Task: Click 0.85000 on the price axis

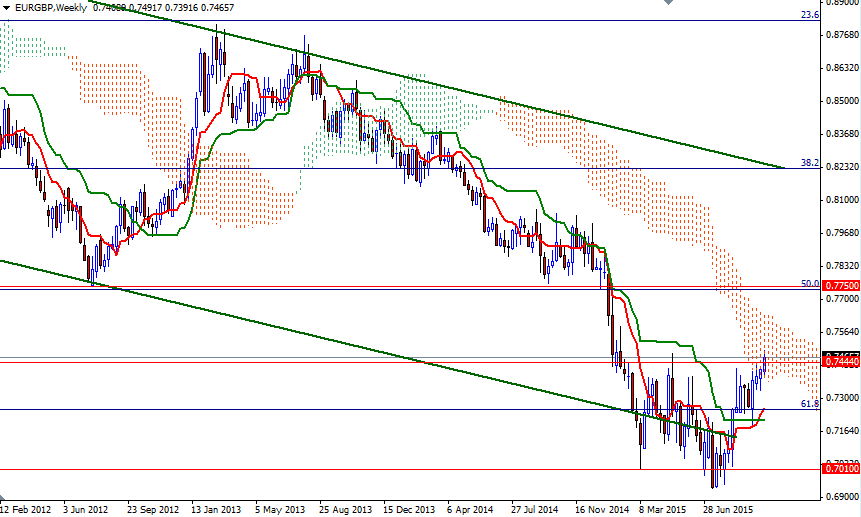Action: point(840,101)
